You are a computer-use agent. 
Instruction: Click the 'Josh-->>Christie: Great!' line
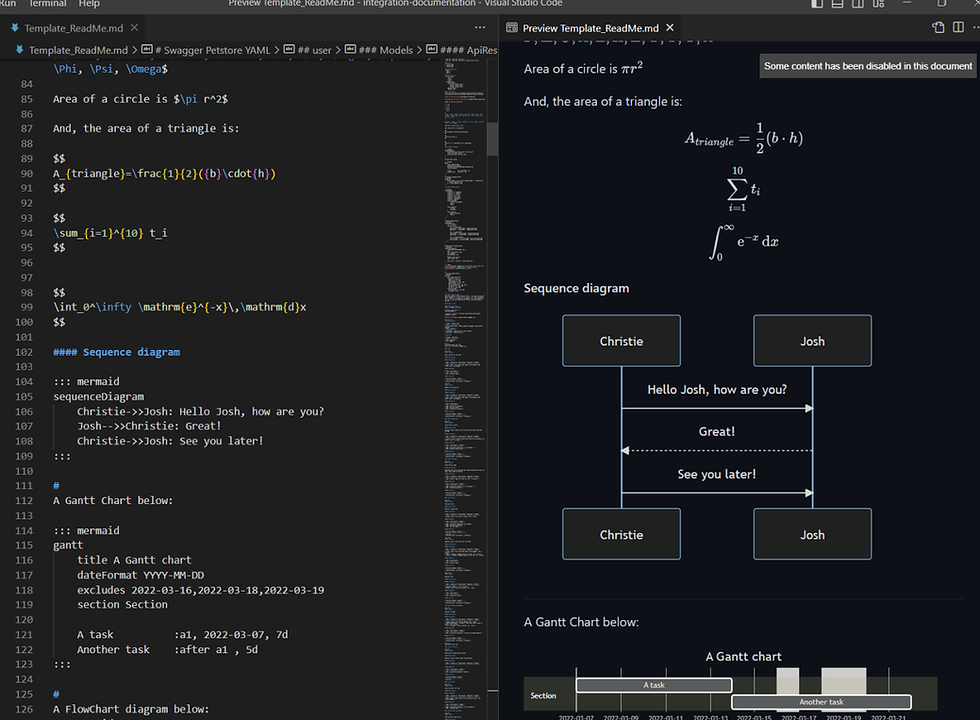point(149,426)
